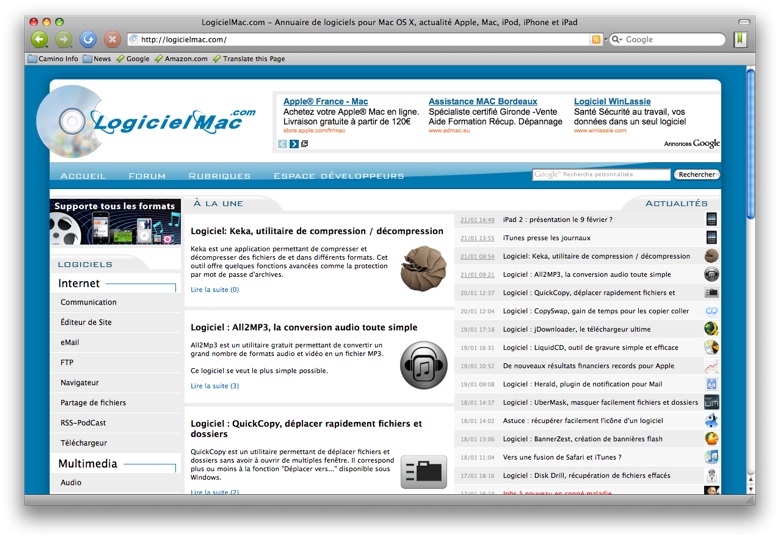Open the Google search engine magnifier dropdown
780x539 pixels.
click(x=617, y=39)
